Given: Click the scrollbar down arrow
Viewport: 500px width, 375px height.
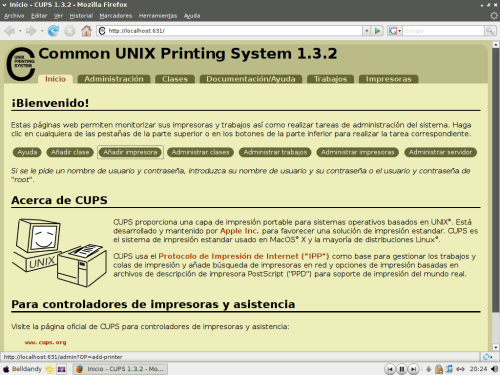Looking at the screenshot, I should click(496, 347).
